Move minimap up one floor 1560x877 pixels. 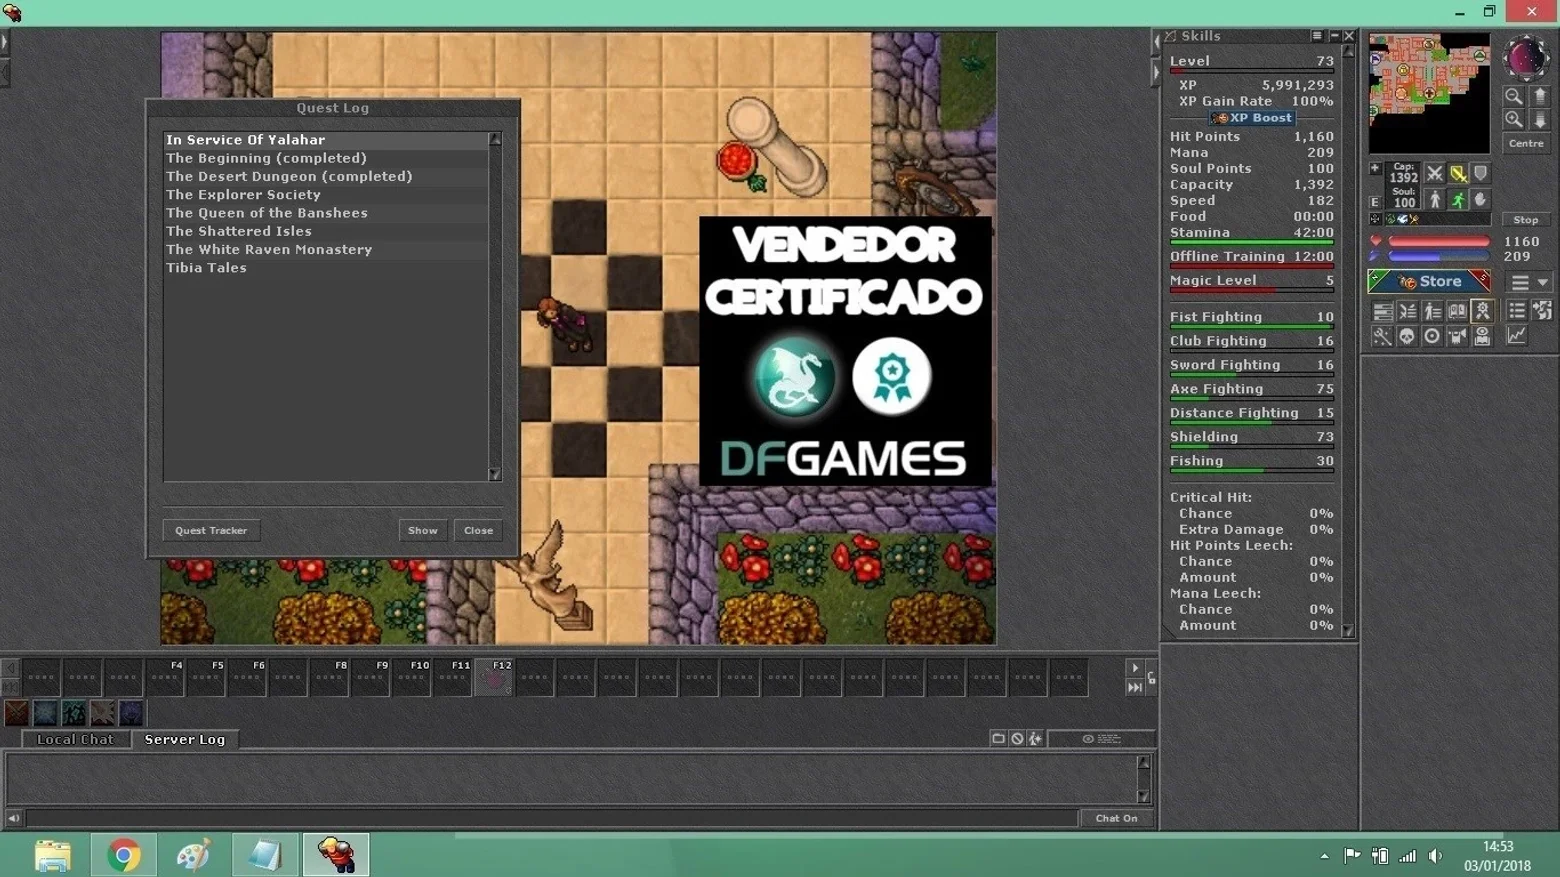click(x=1540, y=97)
